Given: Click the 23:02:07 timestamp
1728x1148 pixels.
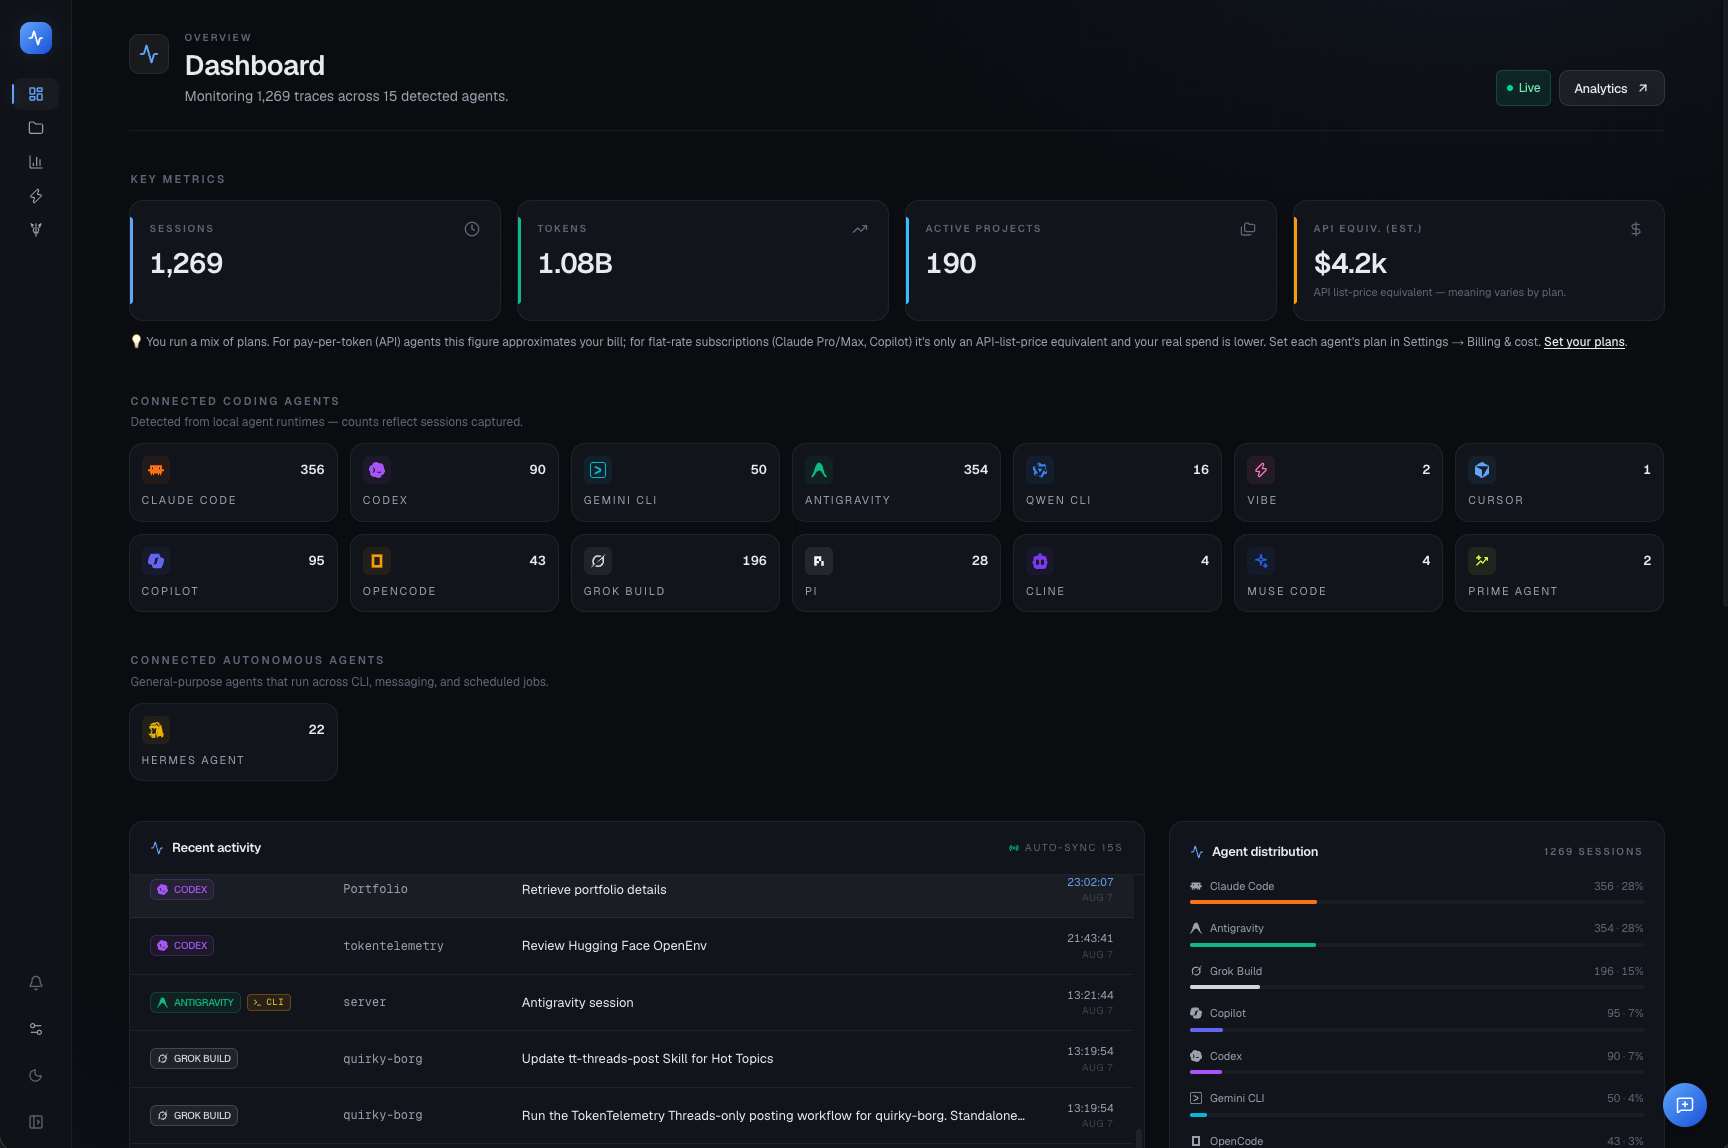Looking at the screenshot, I should 1090,882.
